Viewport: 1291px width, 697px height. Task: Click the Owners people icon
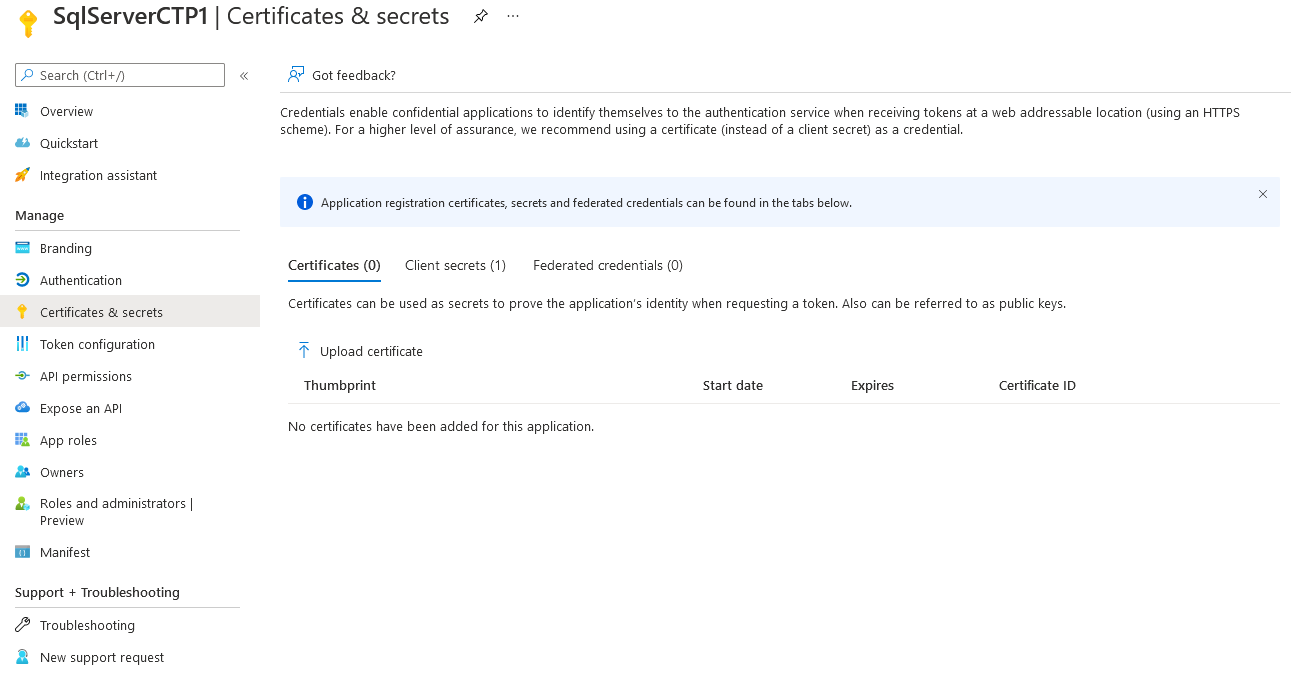pos(22,472)
